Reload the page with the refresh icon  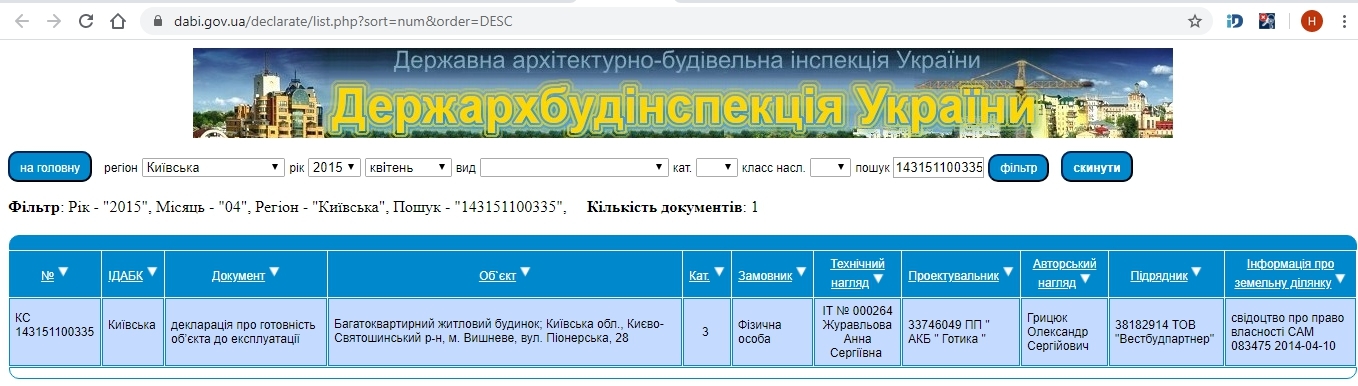tap(86, 20)
